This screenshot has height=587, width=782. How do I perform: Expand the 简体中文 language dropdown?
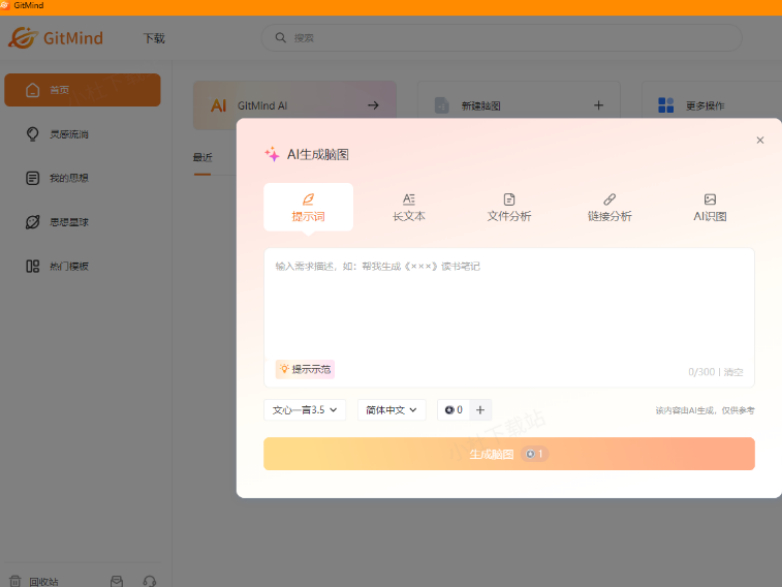[x=391, y=410]
